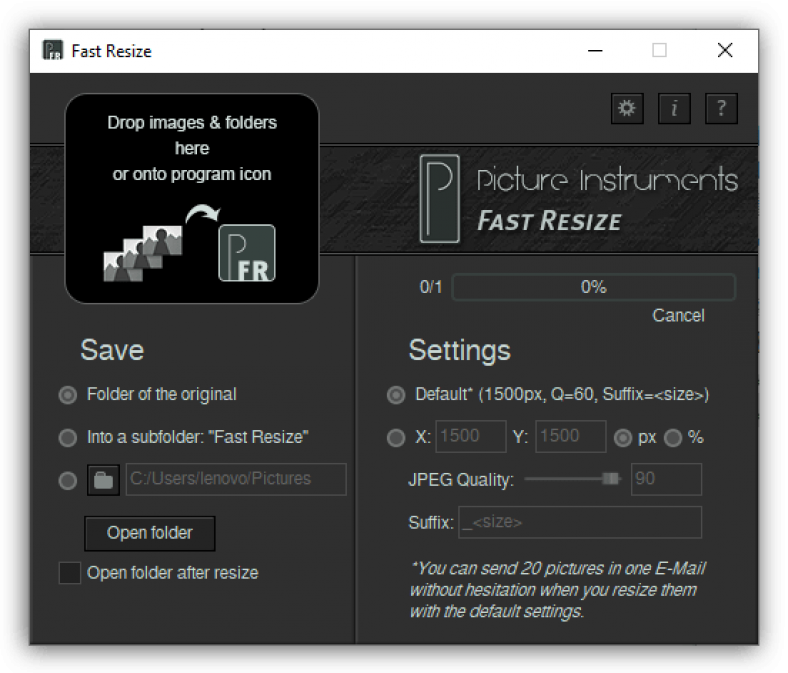Click the Suffix text field

click(x=580, y=522)
